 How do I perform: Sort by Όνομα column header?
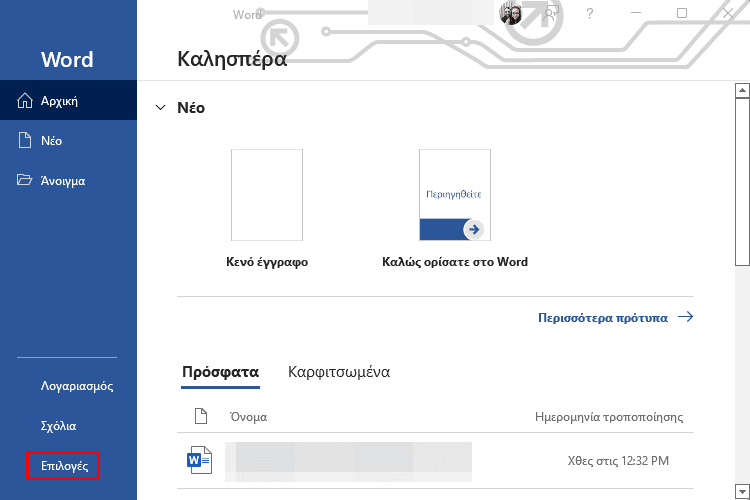tap(248, 417)
